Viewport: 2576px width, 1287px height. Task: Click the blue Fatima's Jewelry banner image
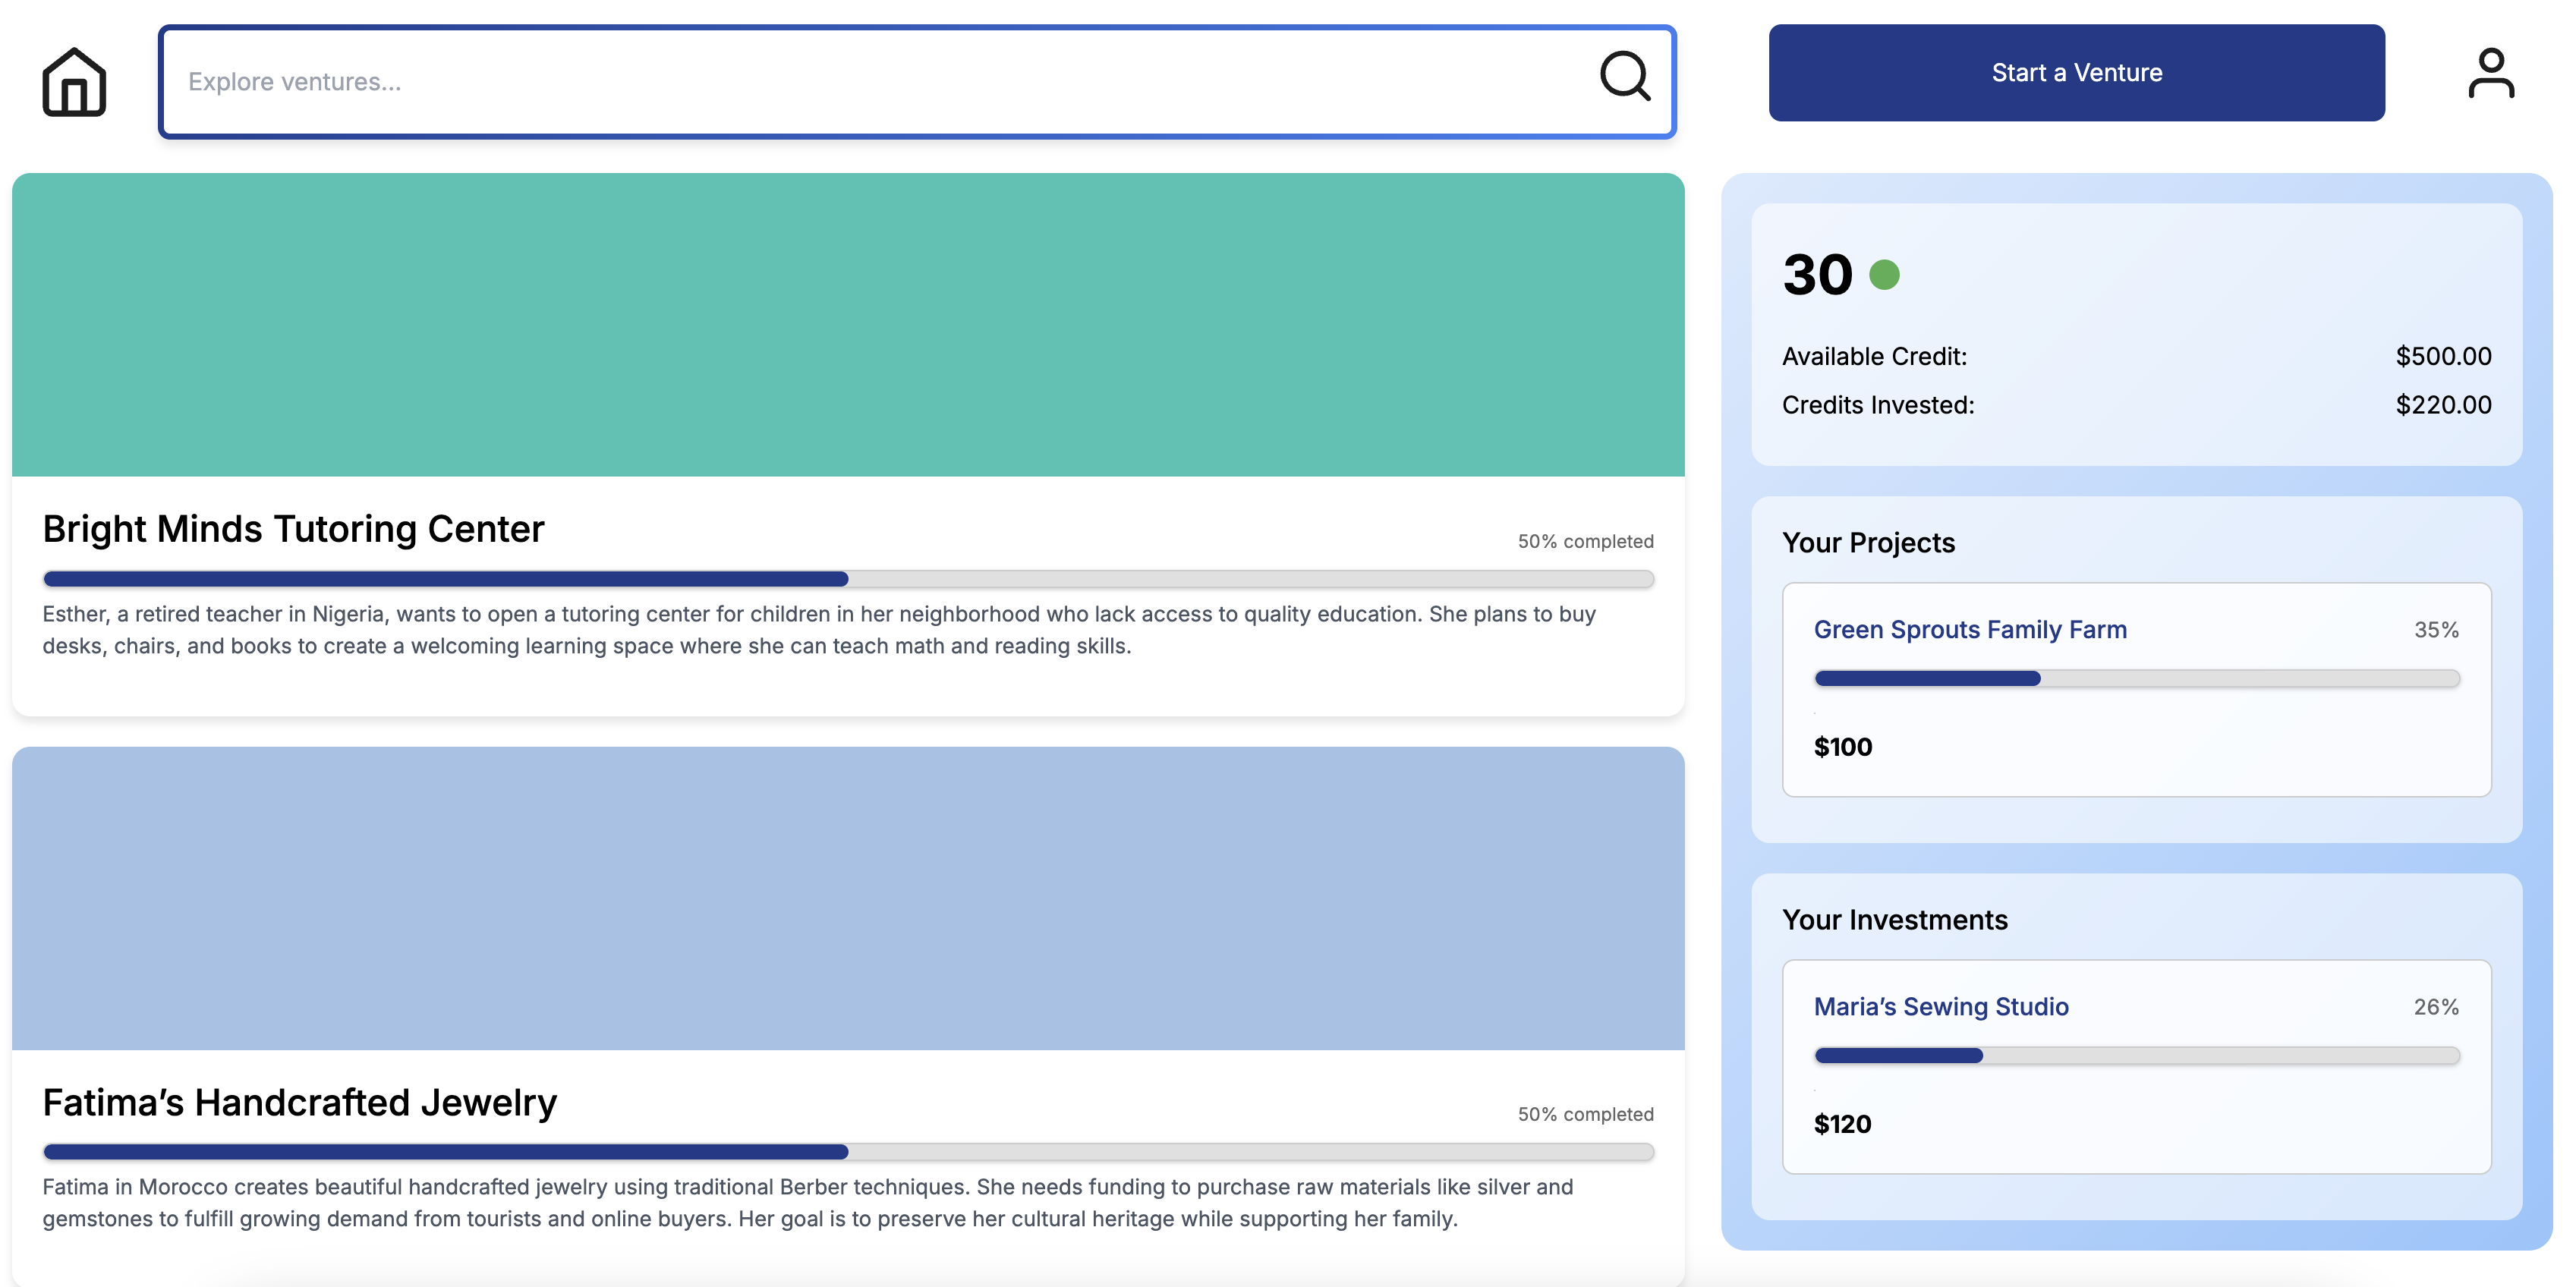pyautogui.click(x=848, y=897)
